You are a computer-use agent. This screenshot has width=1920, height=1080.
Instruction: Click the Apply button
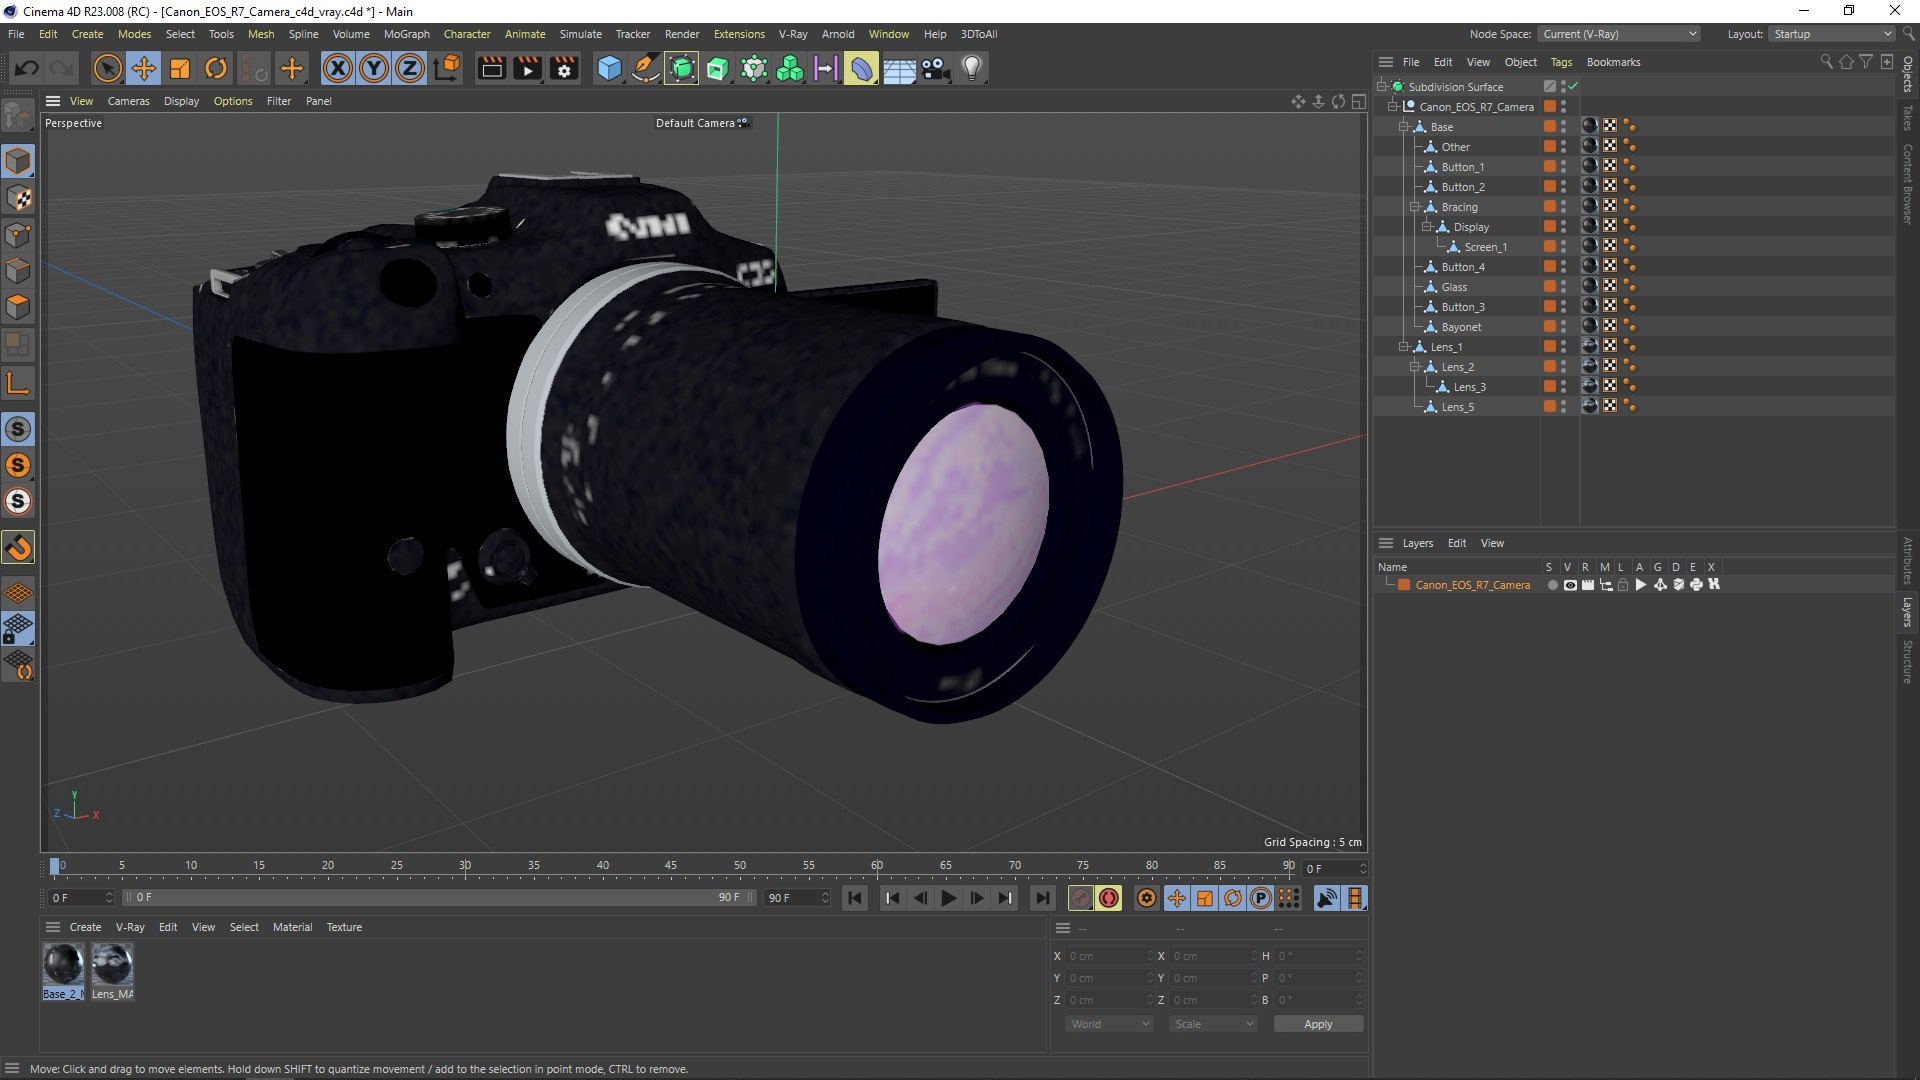(x=1318, y=1024)
